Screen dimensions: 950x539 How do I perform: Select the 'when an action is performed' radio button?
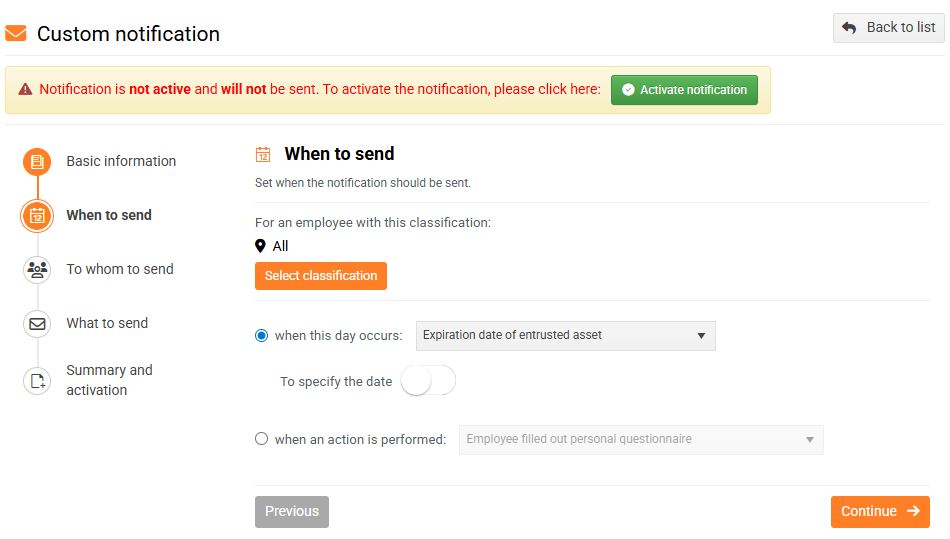pos(262,439)
